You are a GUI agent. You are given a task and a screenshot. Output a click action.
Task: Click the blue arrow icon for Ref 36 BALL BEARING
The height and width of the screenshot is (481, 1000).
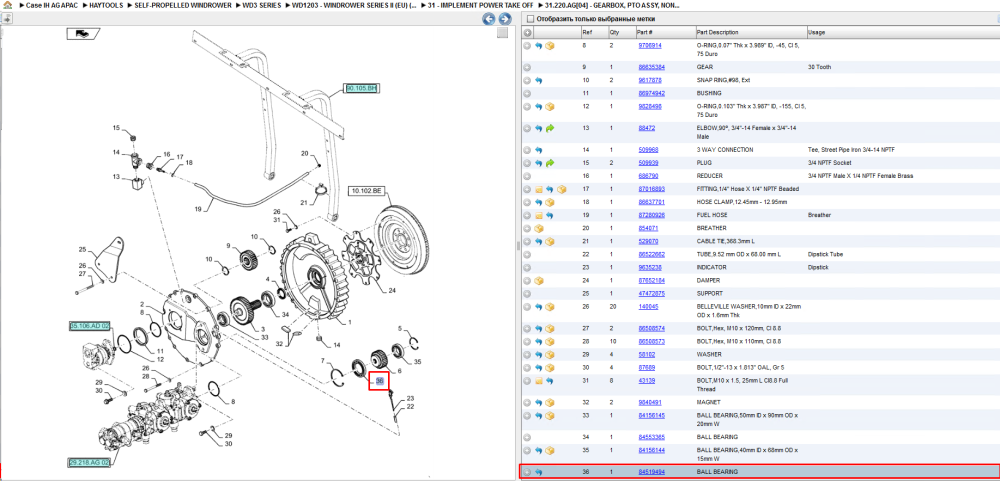point(538,472)
